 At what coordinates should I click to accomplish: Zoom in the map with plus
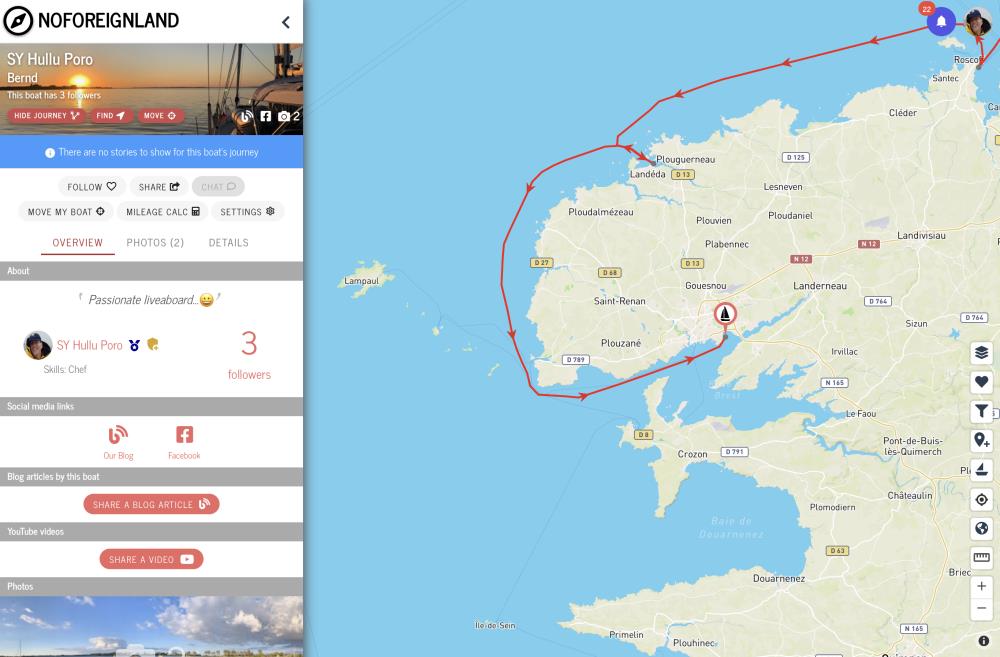[x=982, y=586]
